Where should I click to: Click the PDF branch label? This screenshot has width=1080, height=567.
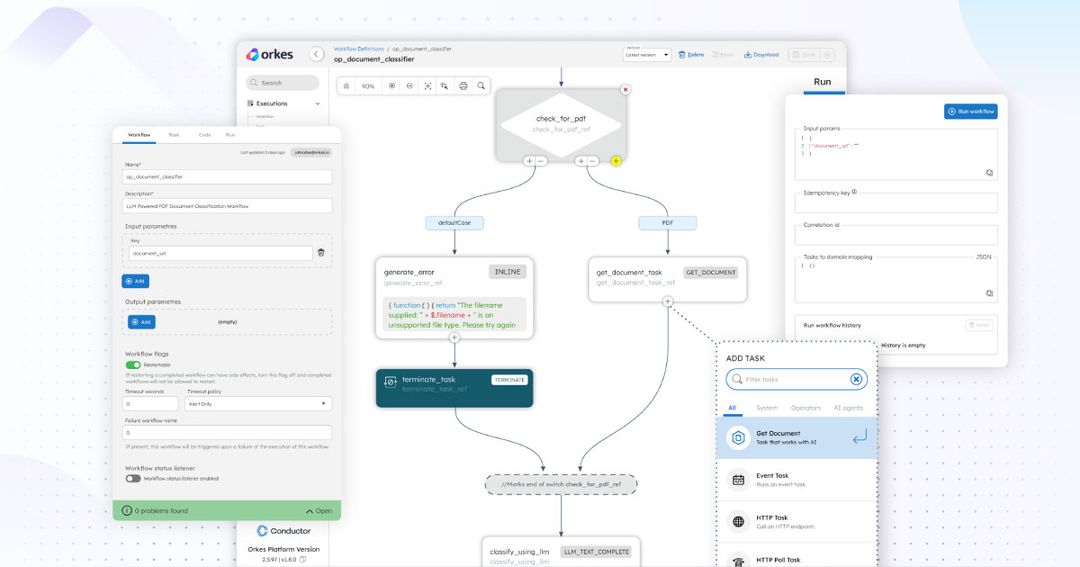667,223
